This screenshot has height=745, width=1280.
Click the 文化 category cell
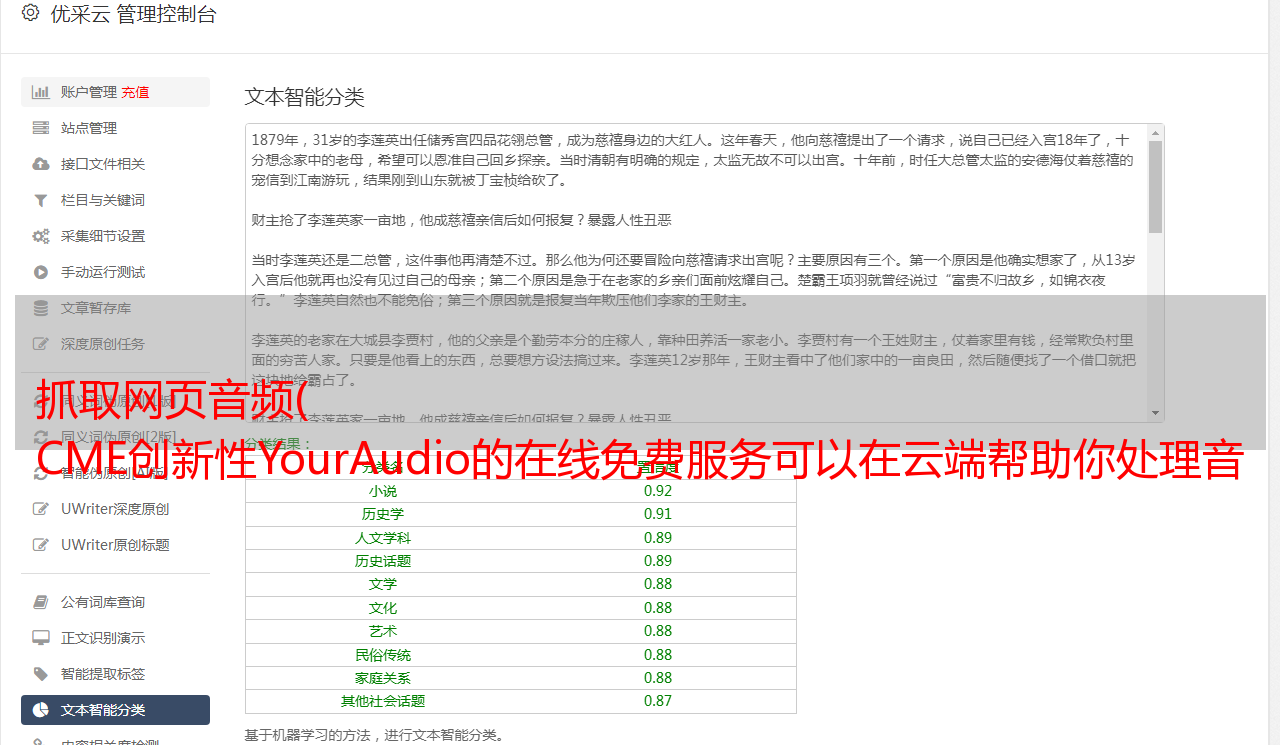pyautogui.click(x=383, y=608)
